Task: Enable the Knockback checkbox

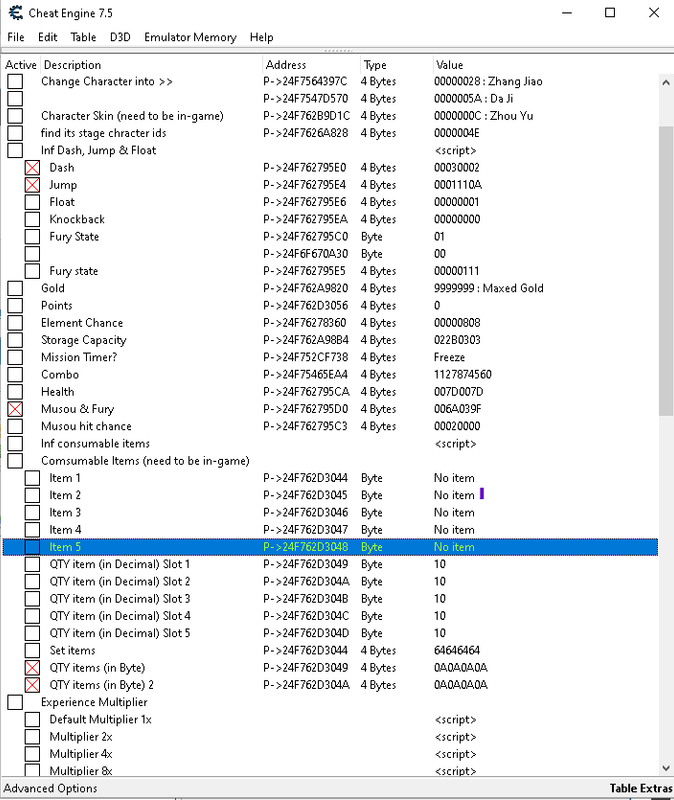Action: 33,219
